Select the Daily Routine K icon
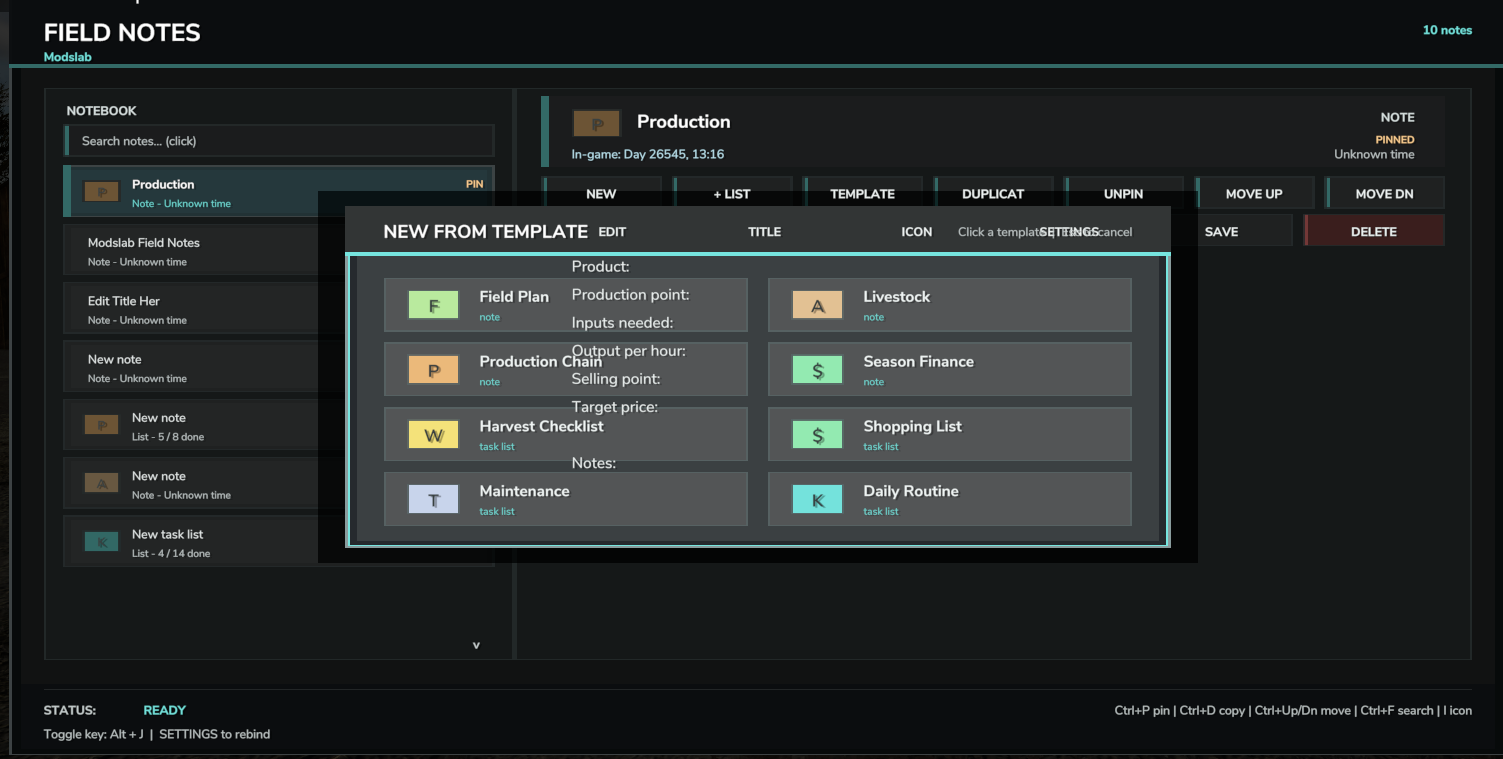 (x=817, y=500)
